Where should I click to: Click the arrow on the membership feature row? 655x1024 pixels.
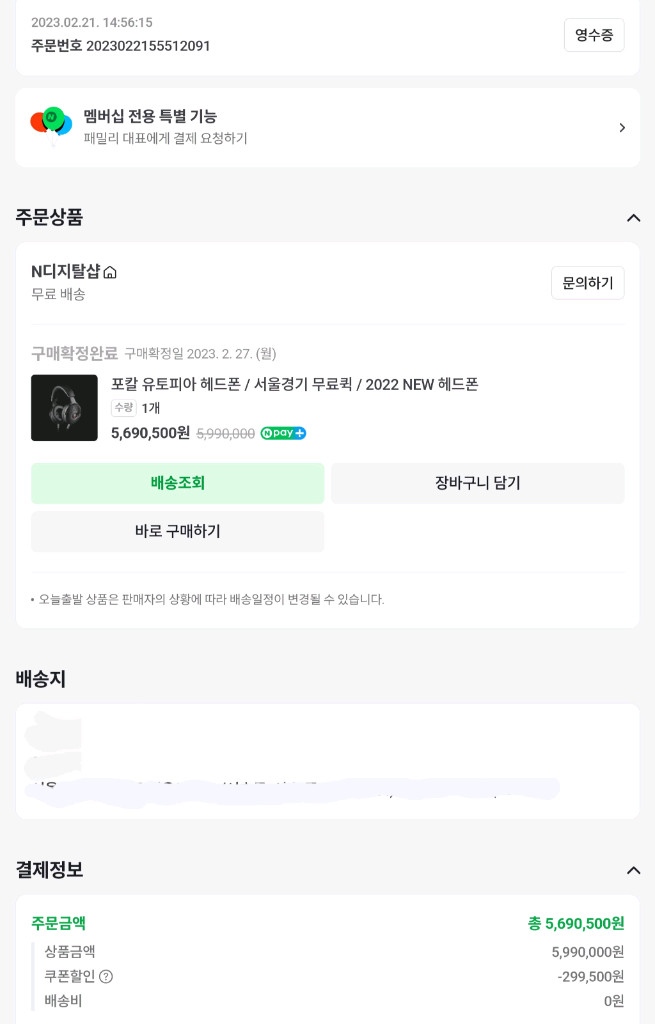tap(622, 127)
